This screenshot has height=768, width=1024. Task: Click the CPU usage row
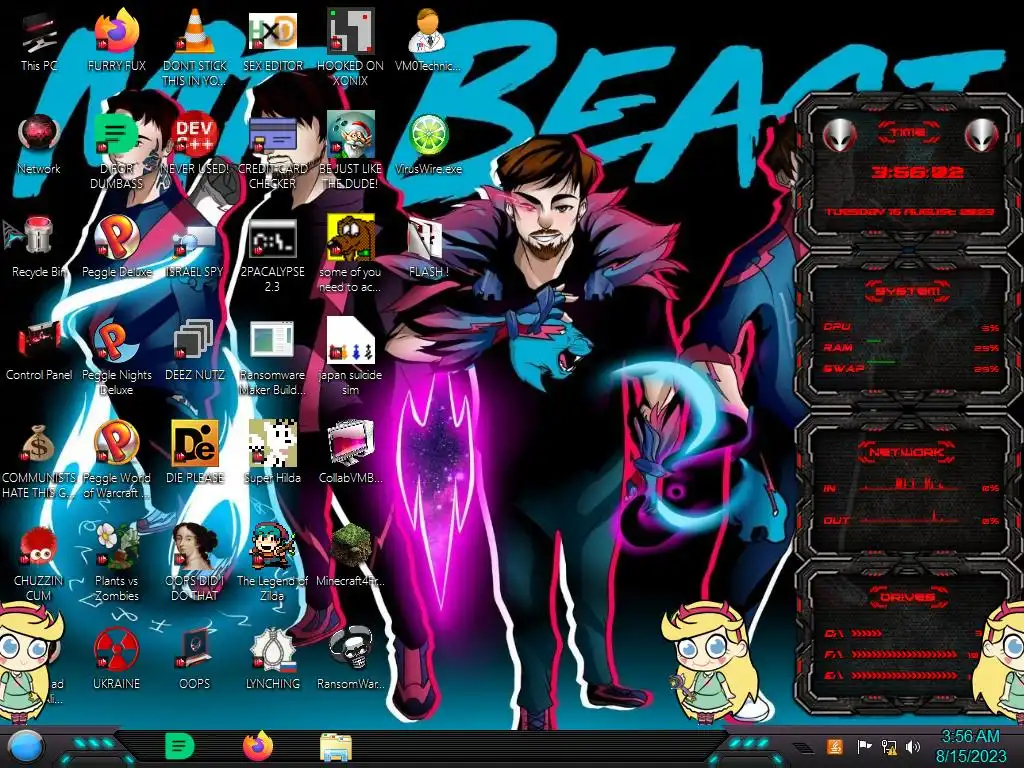[x=911, y=327]
